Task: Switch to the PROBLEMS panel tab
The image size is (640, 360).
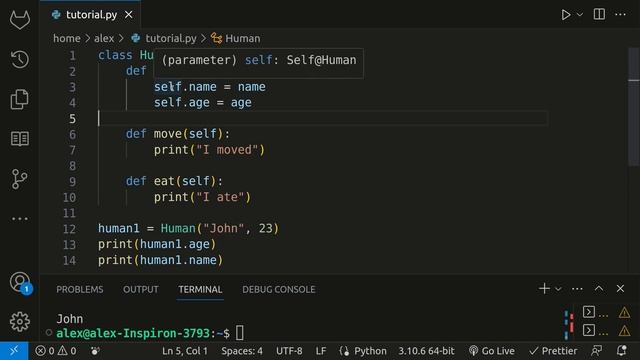Action: pos(80,289)
